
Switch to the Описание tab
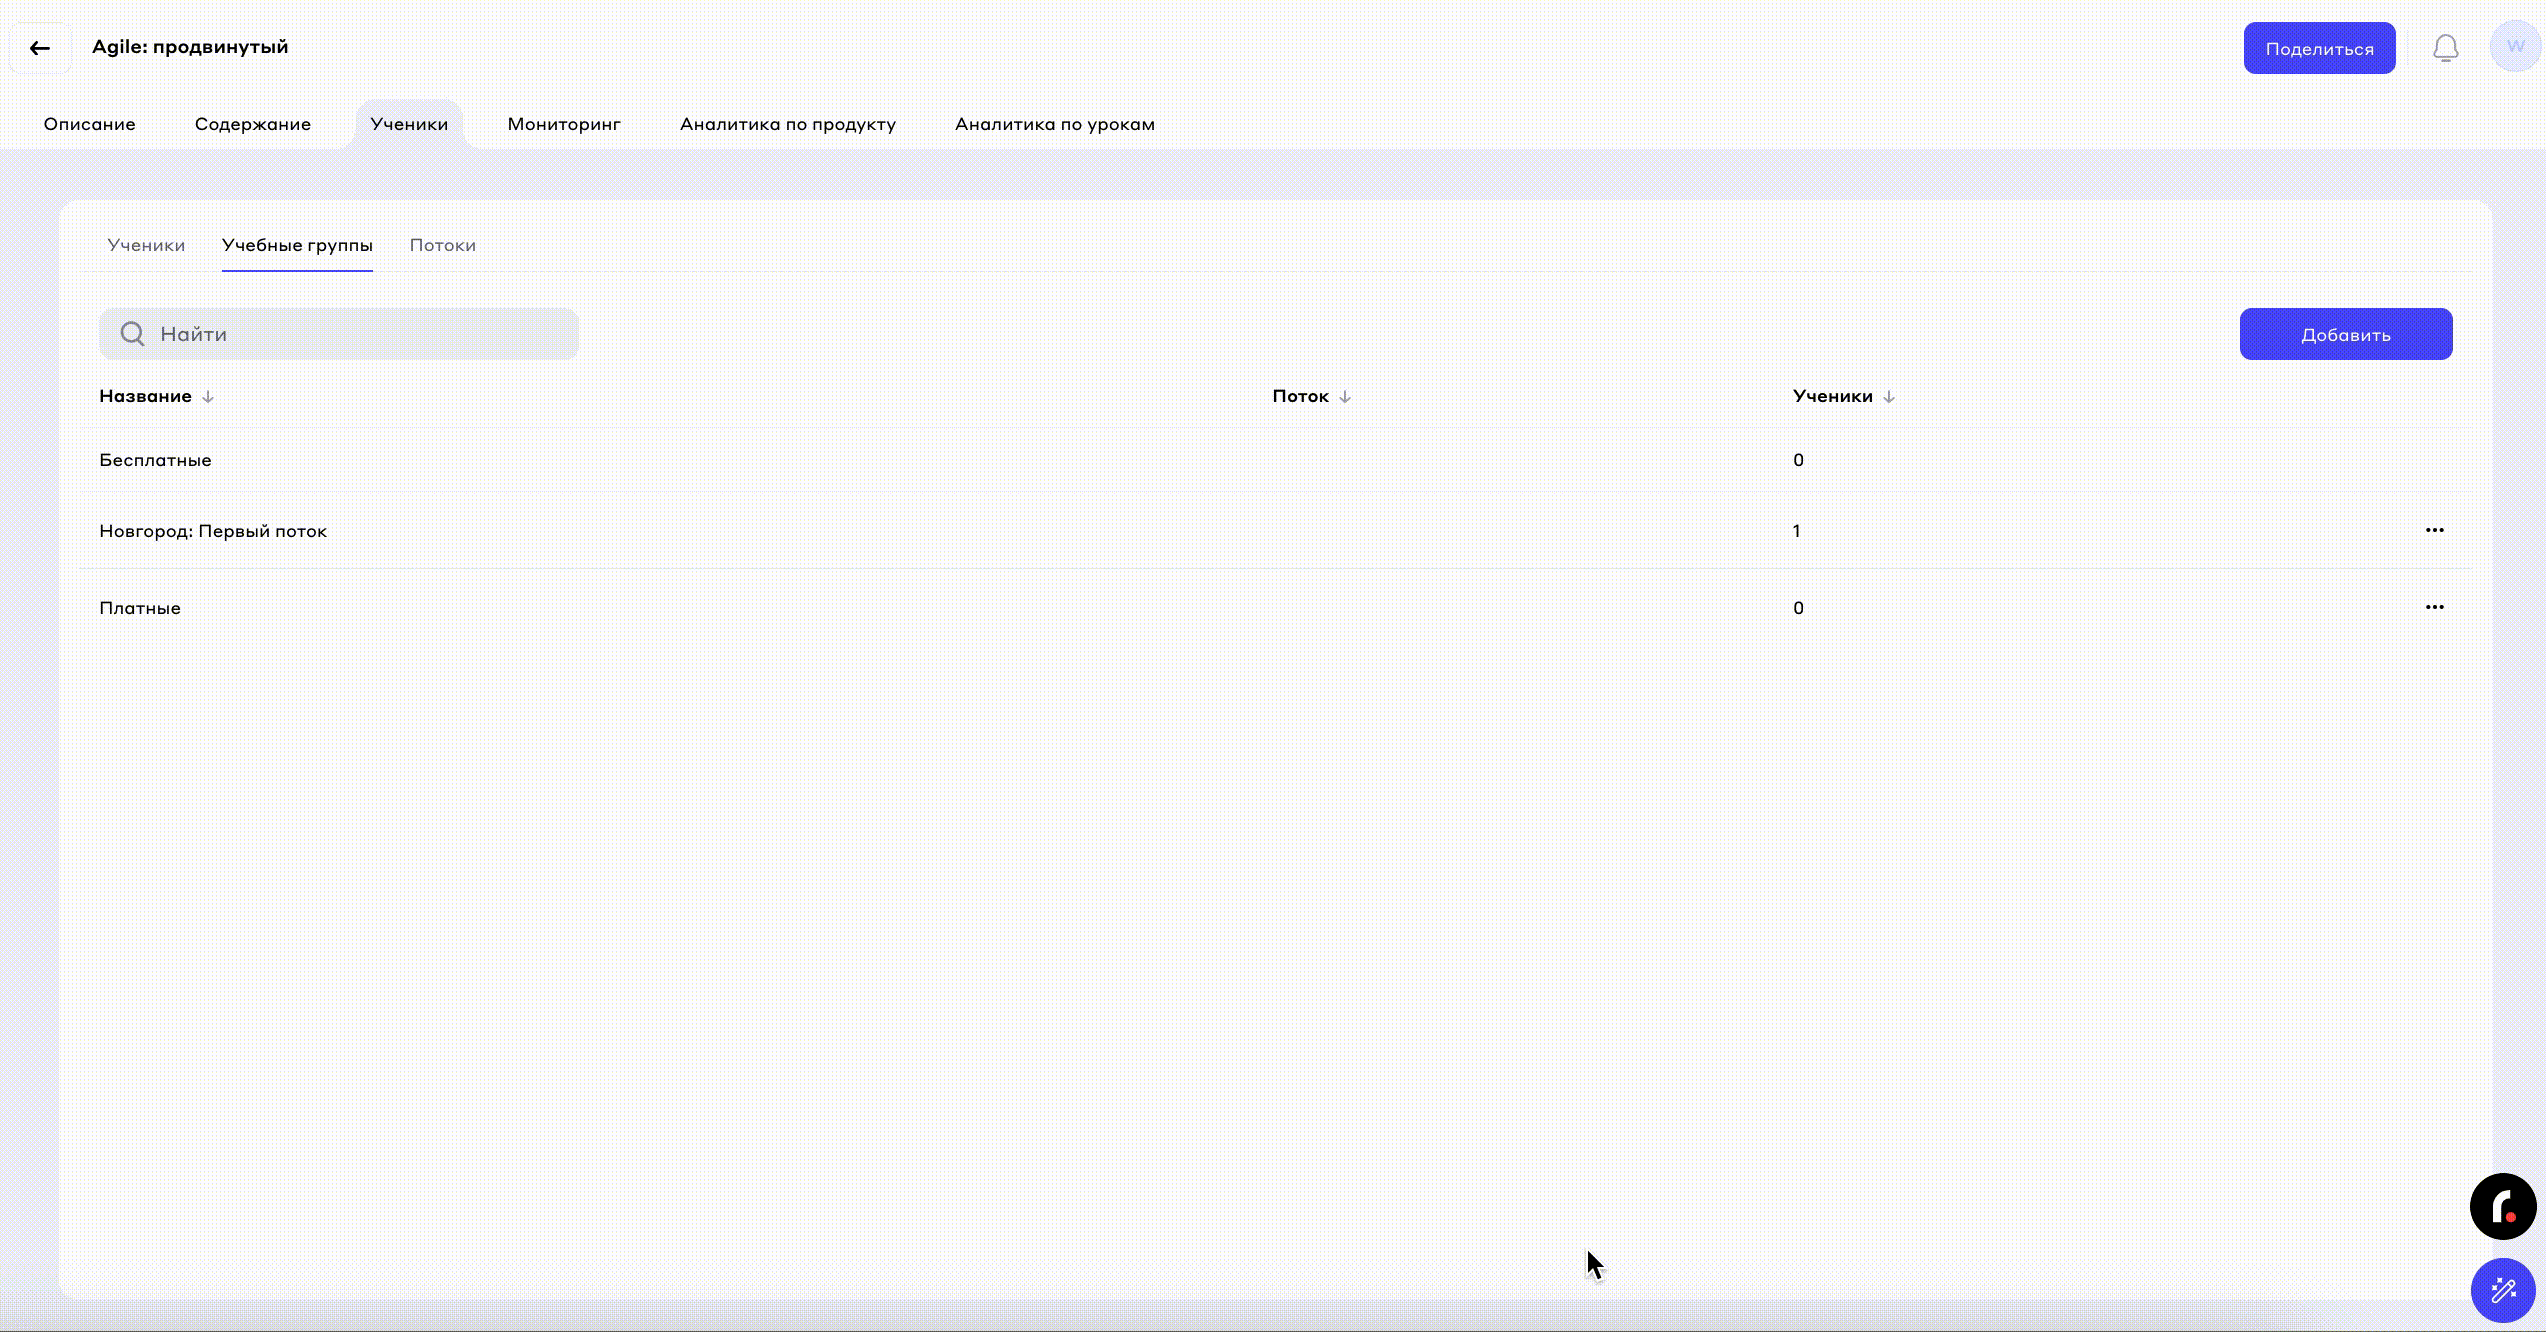coord(89,124)
